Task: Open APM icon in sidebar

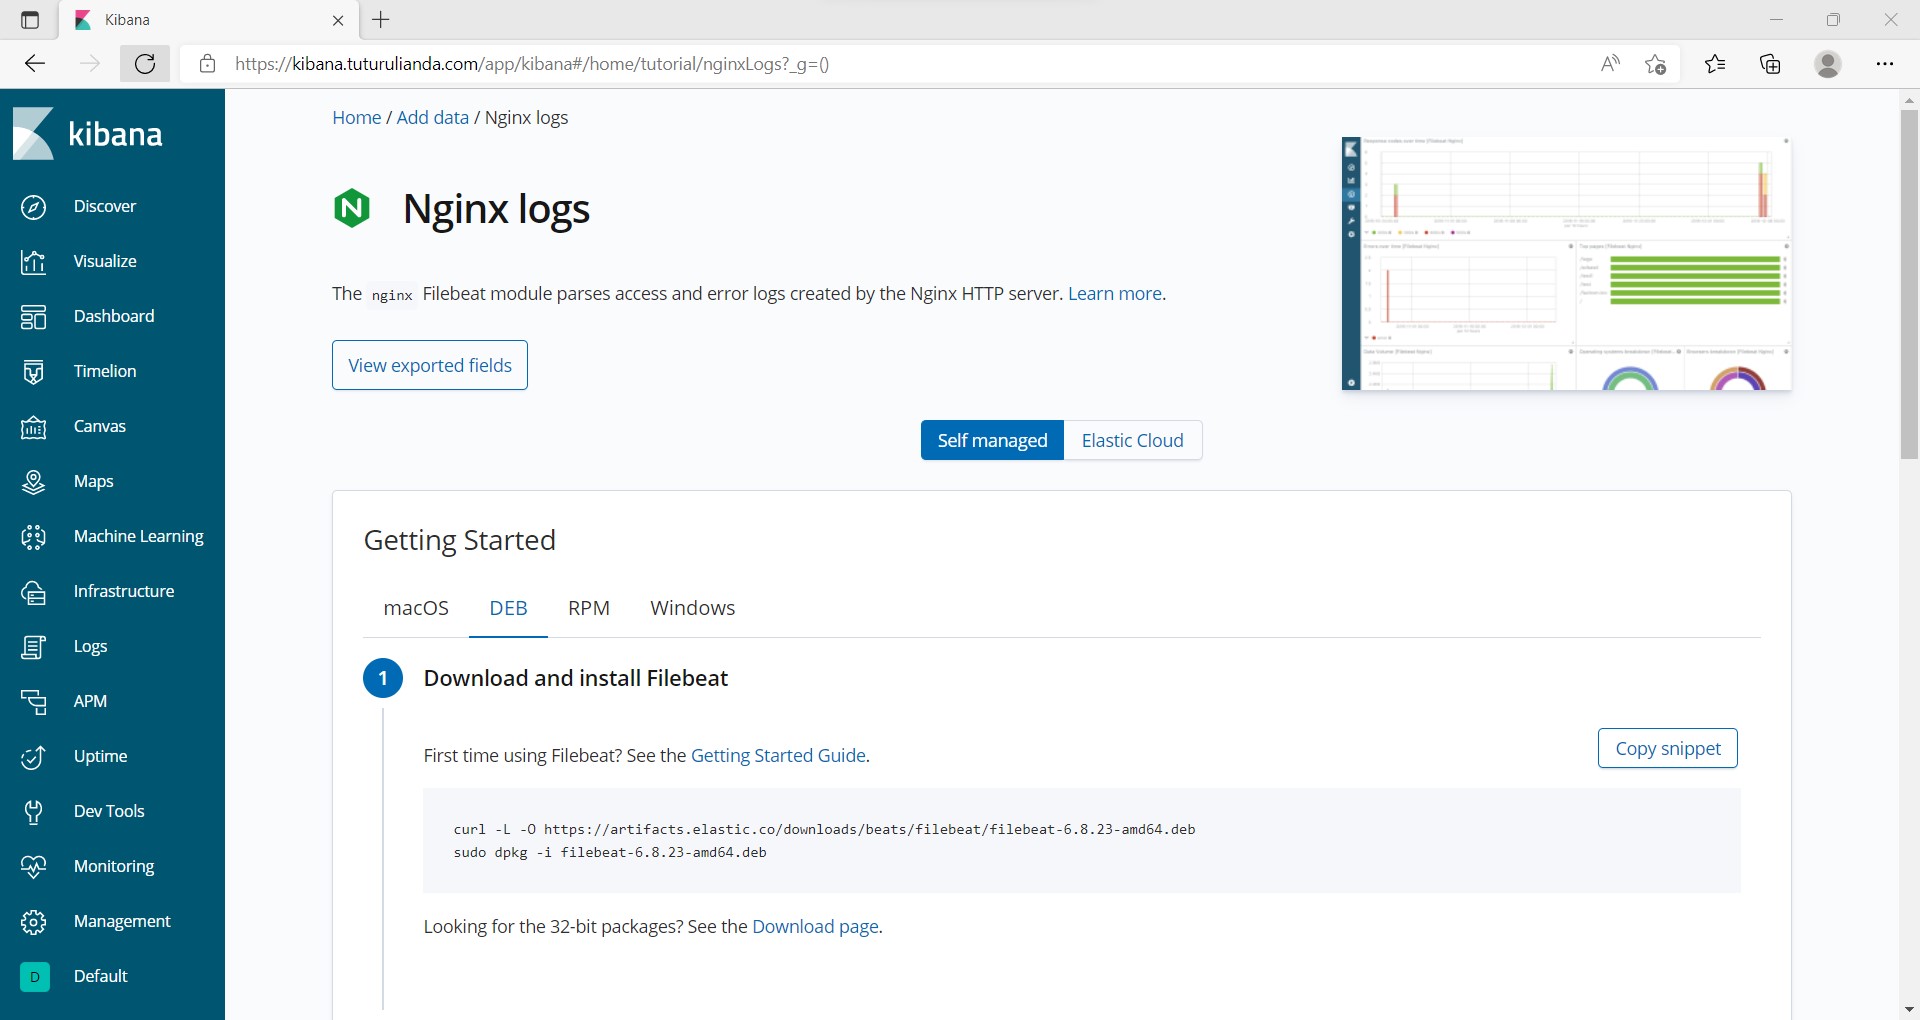Action: (34, 702)
